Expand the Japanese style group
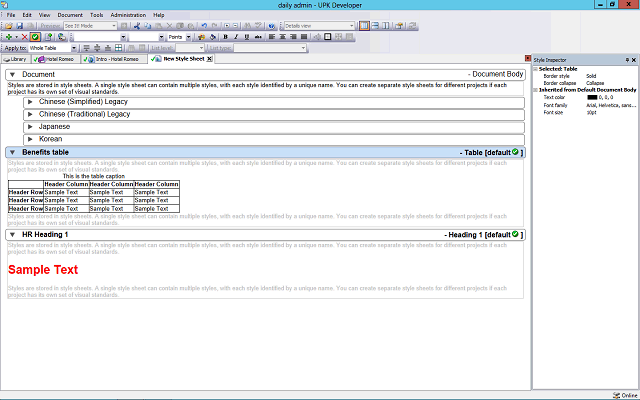 point(30,126)
